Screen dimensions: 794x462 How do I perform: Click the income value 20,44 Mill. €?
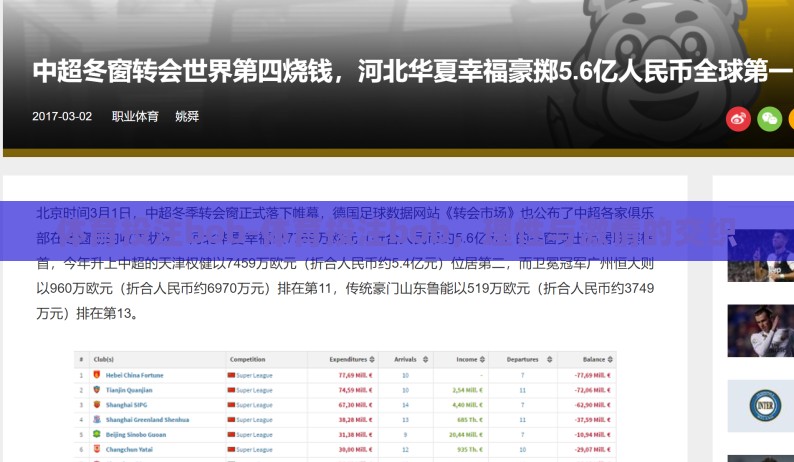pos(466,435)
